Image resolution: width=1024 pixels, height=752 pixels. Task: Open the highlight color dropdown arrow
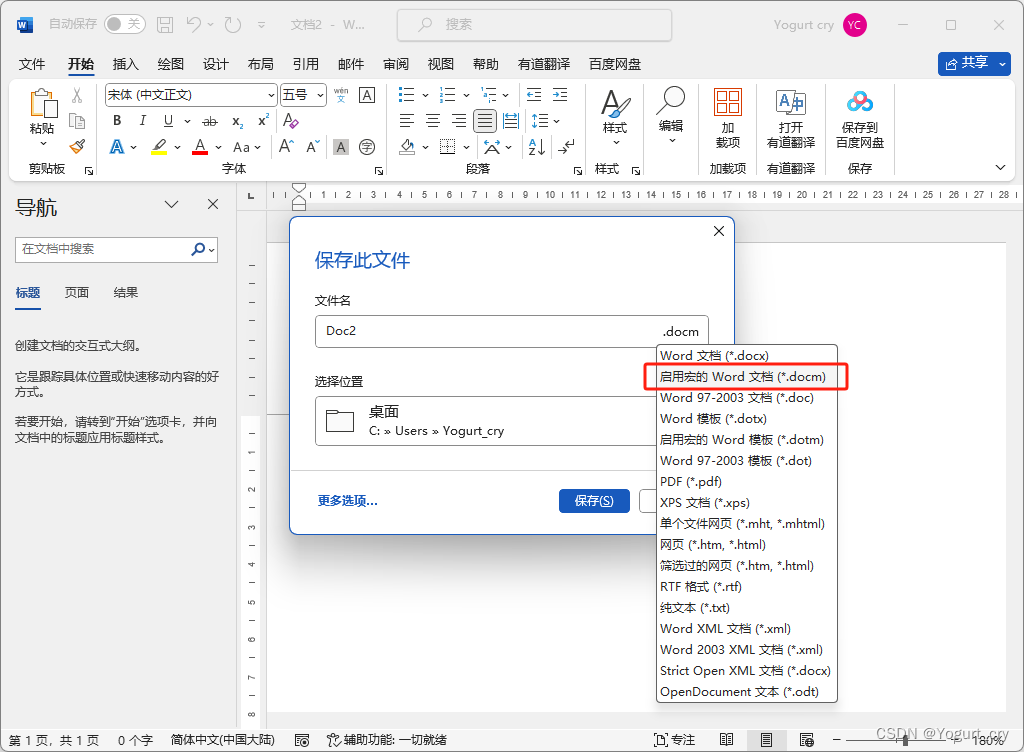tap(178, 148)
